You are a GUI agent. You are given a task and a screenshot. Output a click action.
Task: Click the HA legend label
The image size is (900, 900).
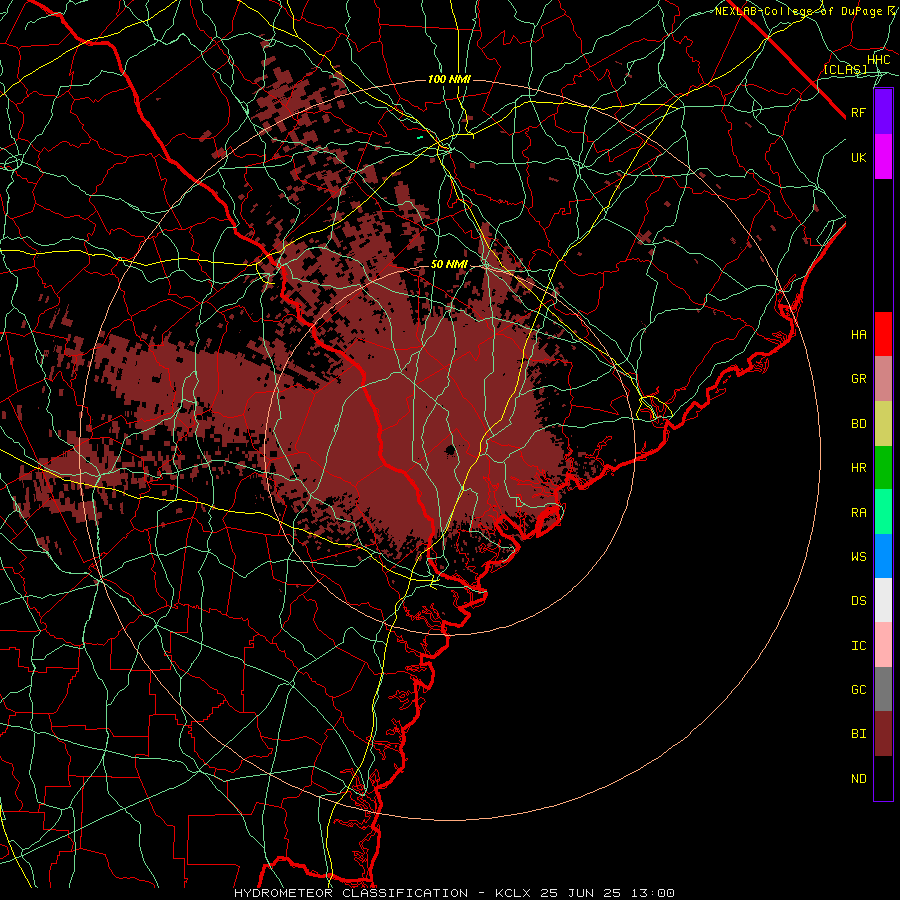(x=859, y=334)
